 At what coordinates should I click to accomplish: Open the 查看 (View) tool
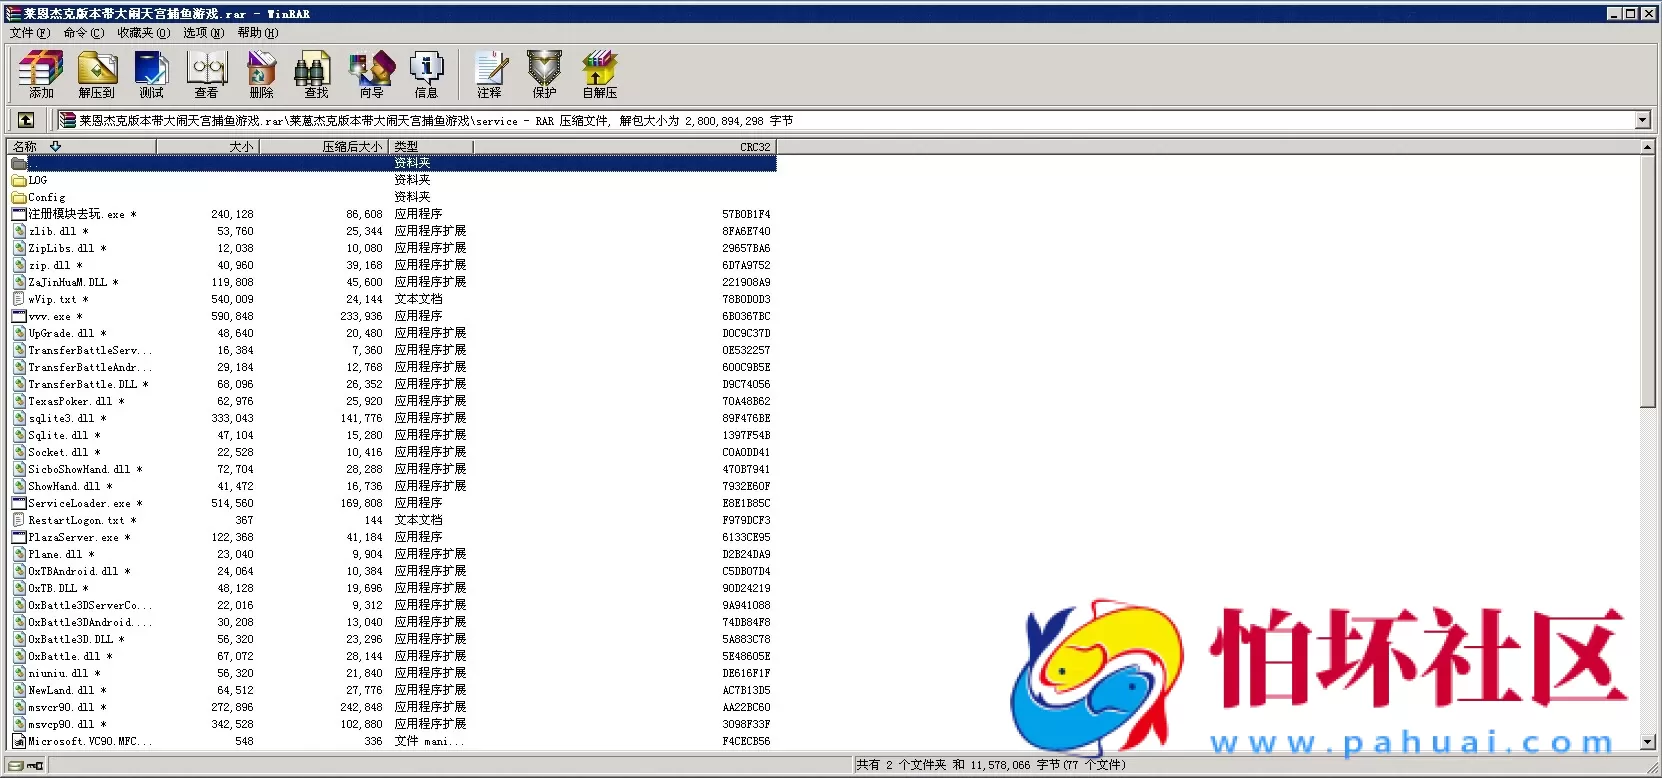pyautogui.click(x=207, y=74)
